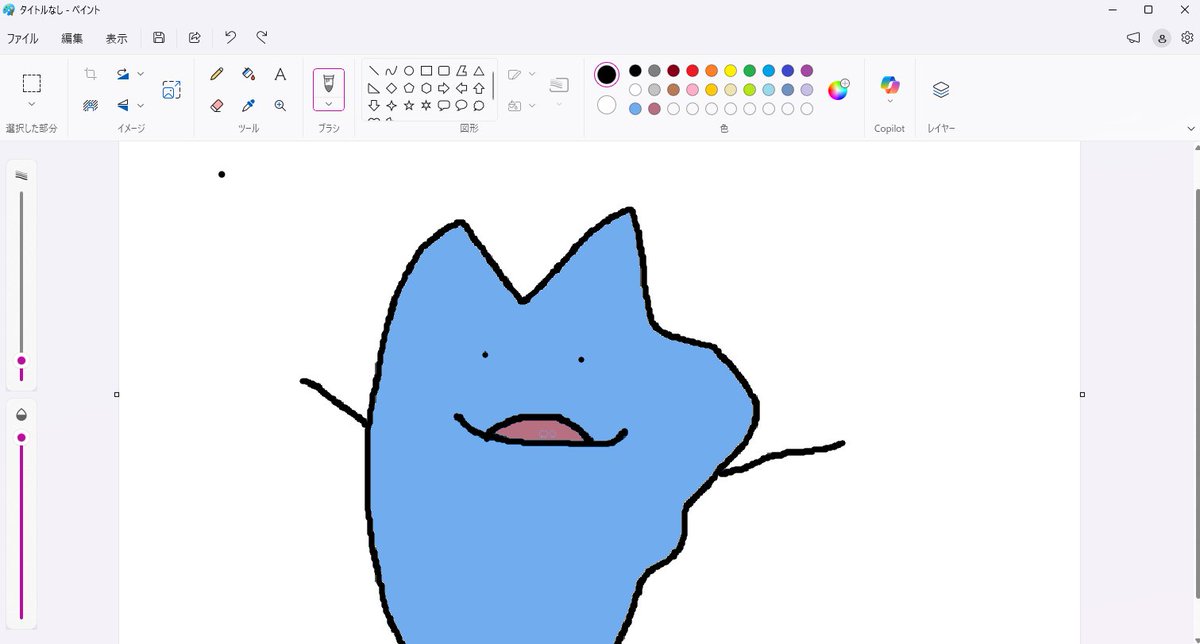
Task: Choose the cloud callout shape
Action: coord(479,105)
